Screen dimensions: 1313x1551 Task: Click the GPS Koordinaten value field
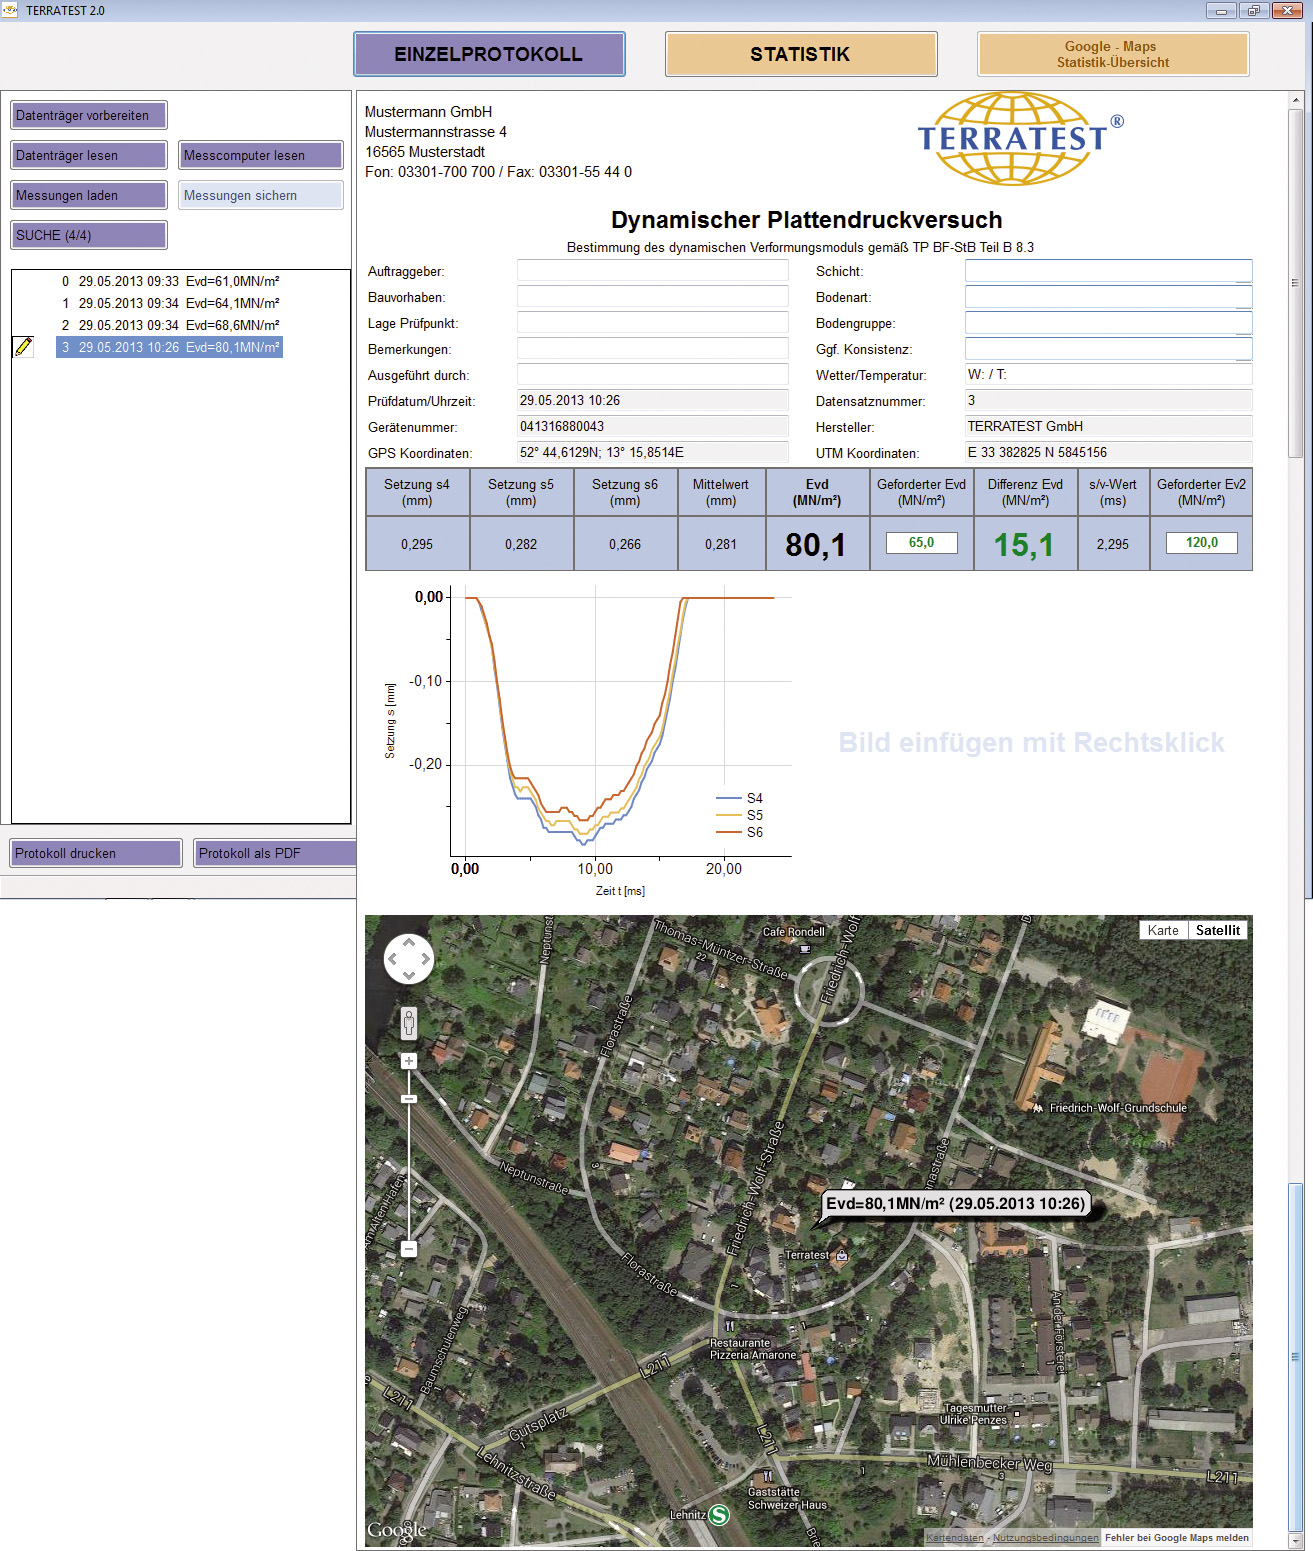(652, 453)
